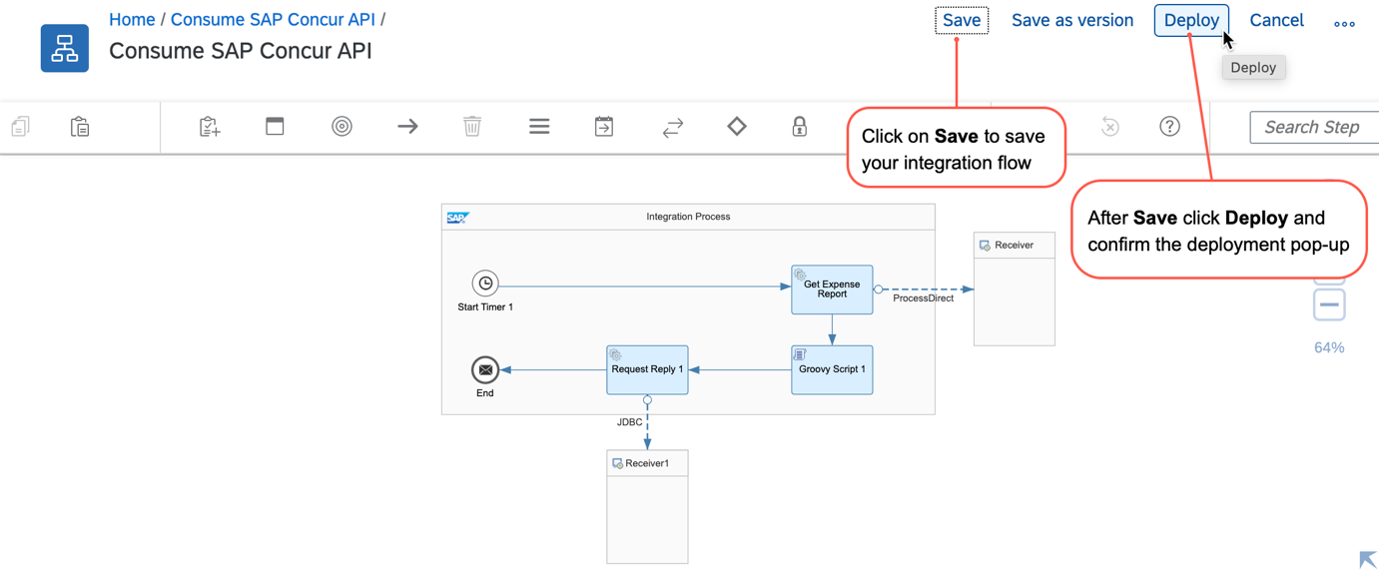The image size is (1384, 574).
Task: Open the Events target icon
Action: (342, 126)
